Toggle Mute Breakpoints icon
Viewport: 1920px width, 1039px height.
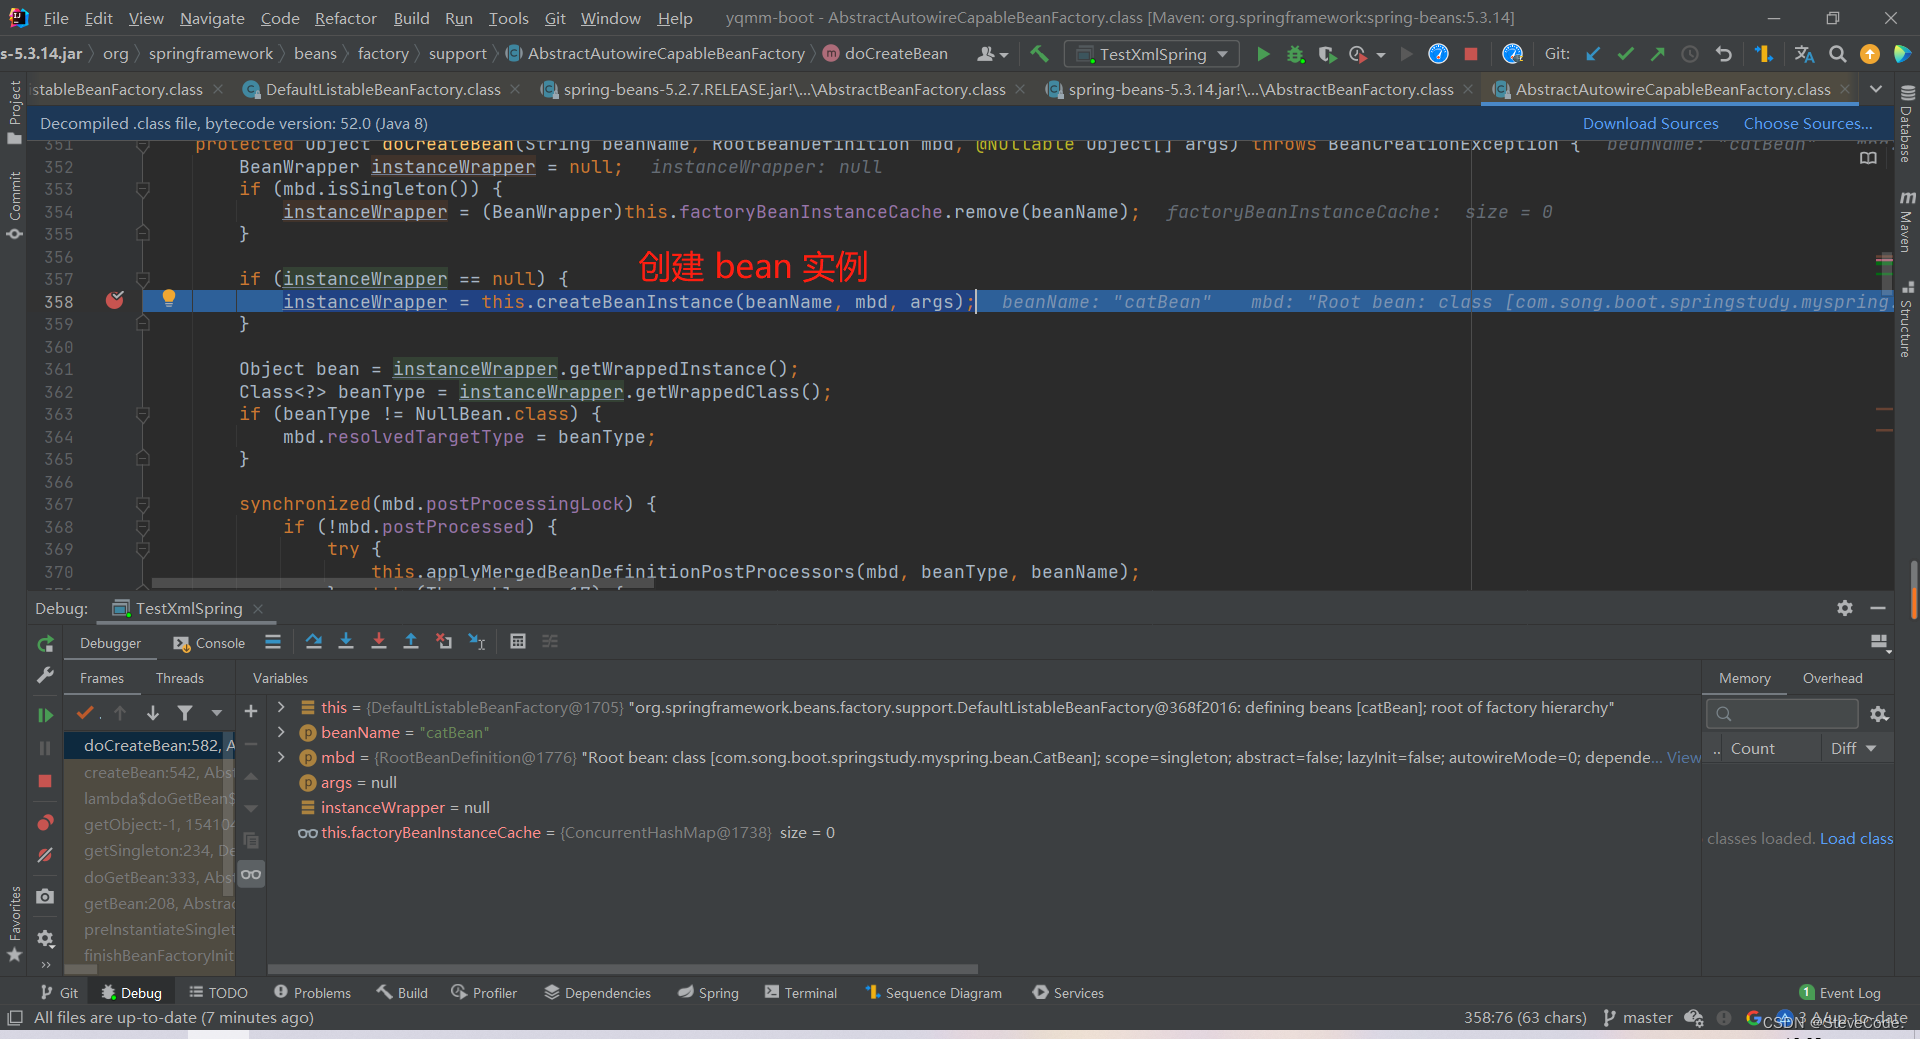tap(45, 856)
